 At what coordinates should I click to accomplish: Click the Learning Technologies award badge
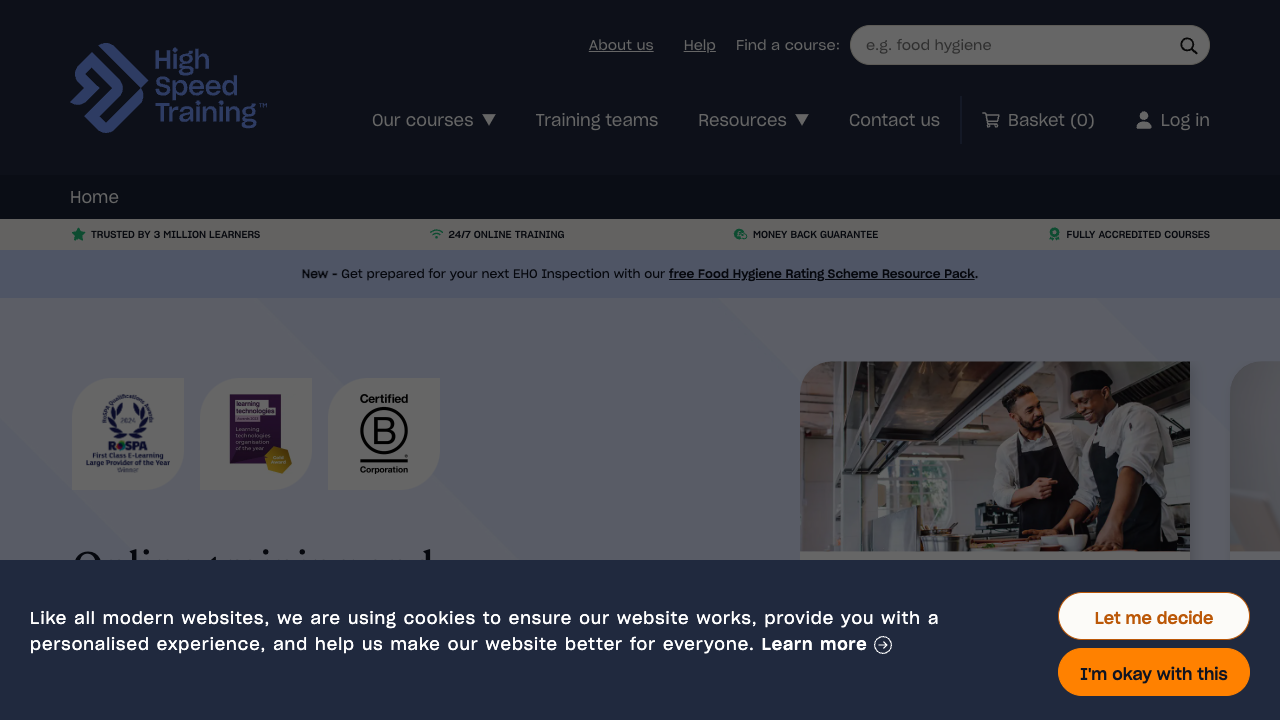point(256,434)
